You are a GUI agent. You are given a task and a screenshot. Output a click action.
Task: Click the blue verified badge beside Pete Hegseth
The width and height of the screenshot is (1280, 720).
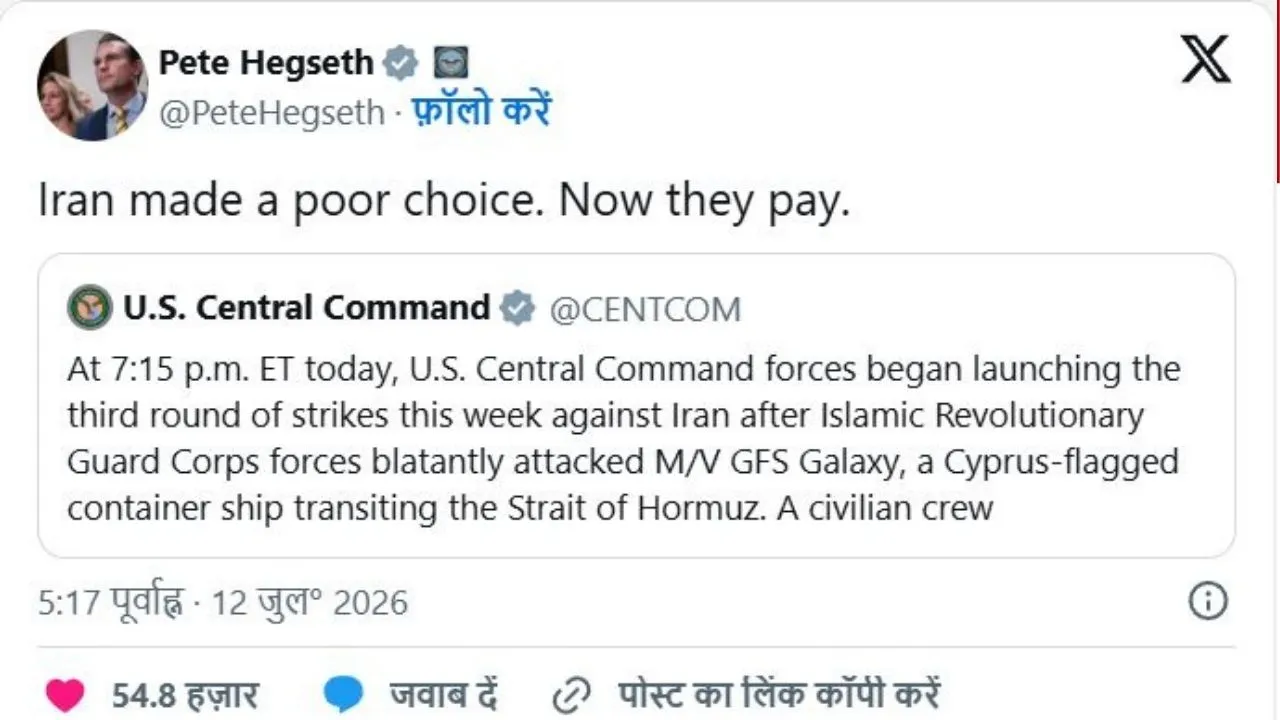click(401, 63)
